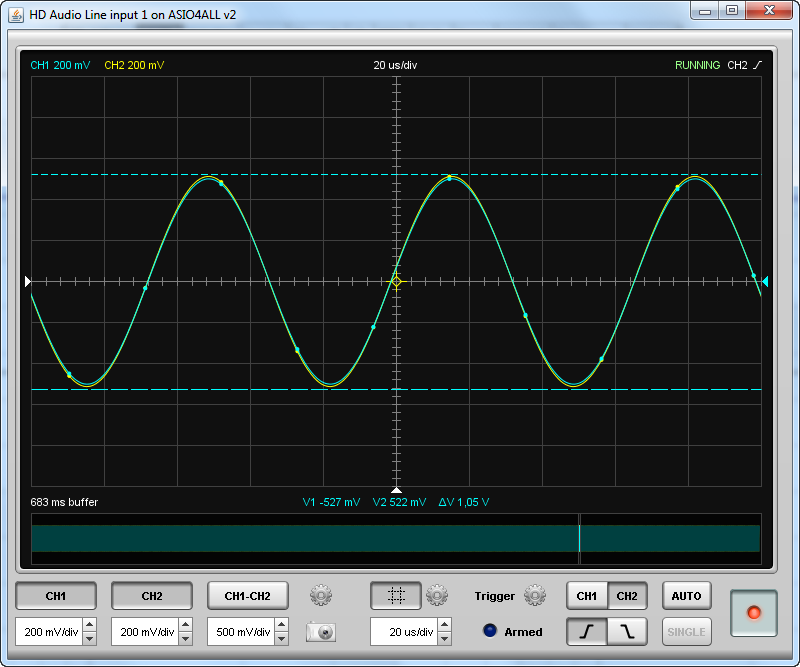Maximize the oscilloscope window
Image resolution: width=800 pixels, height=667 pixels.
732,10
